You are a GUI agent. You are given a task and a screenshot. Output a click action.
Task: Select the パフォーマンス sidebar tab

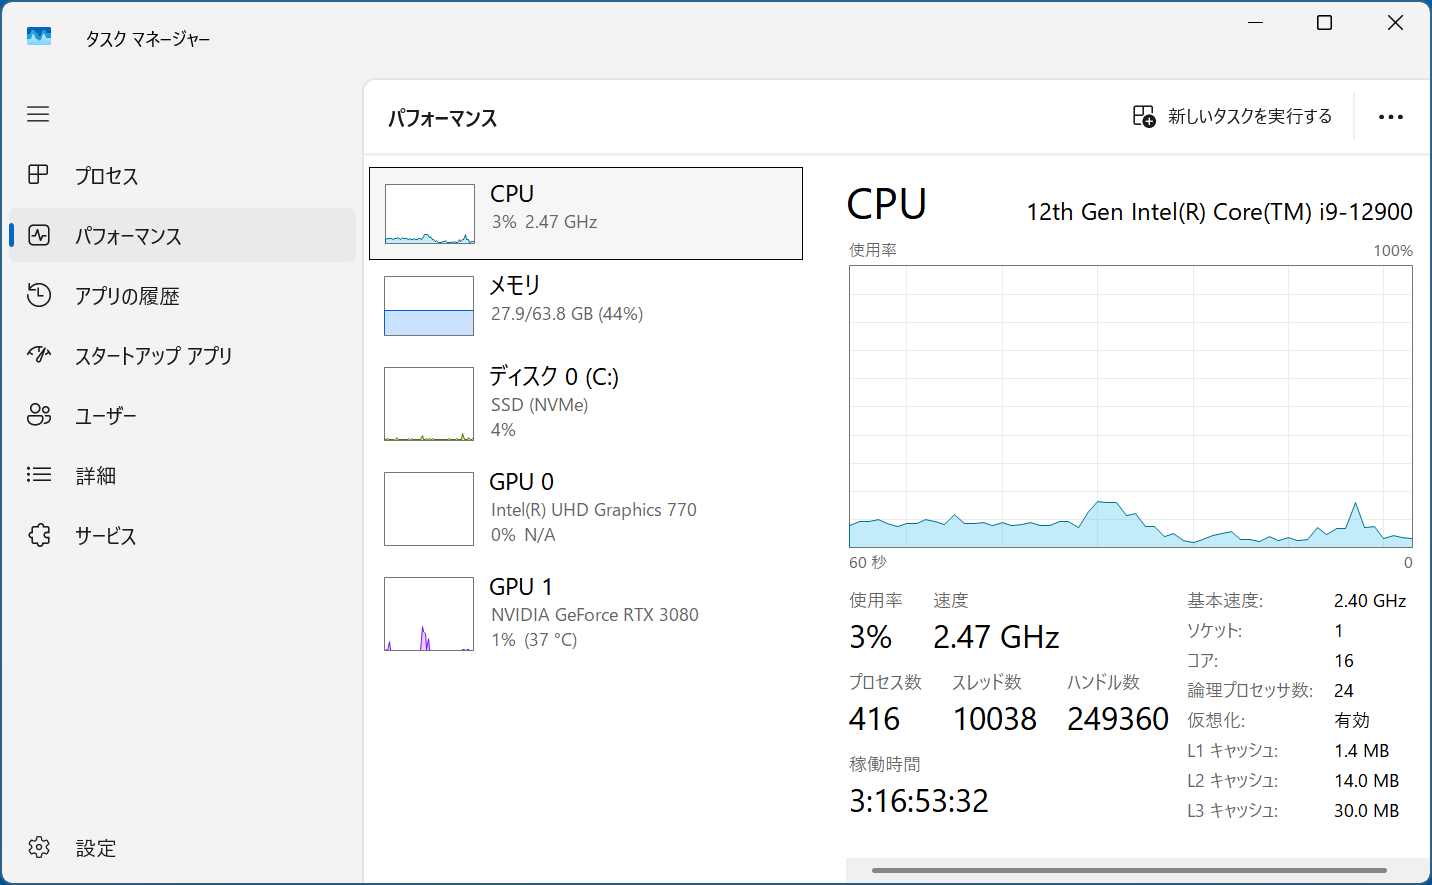coord(182,235)
